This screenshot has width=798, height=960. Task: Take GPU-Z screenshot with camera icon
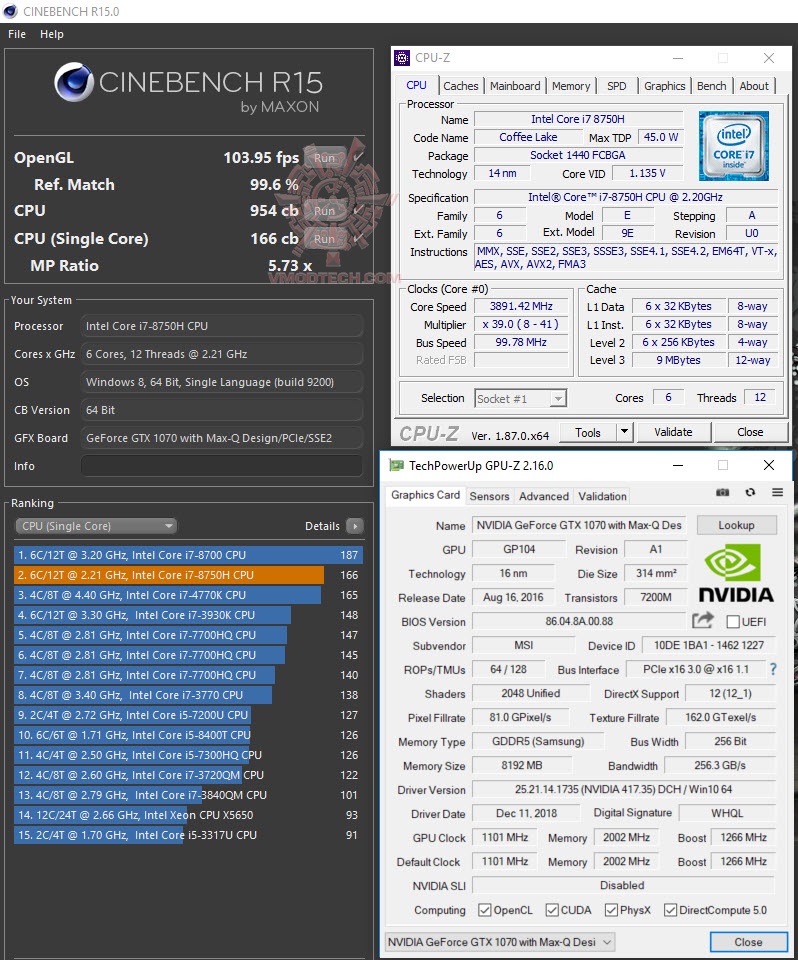723,492
